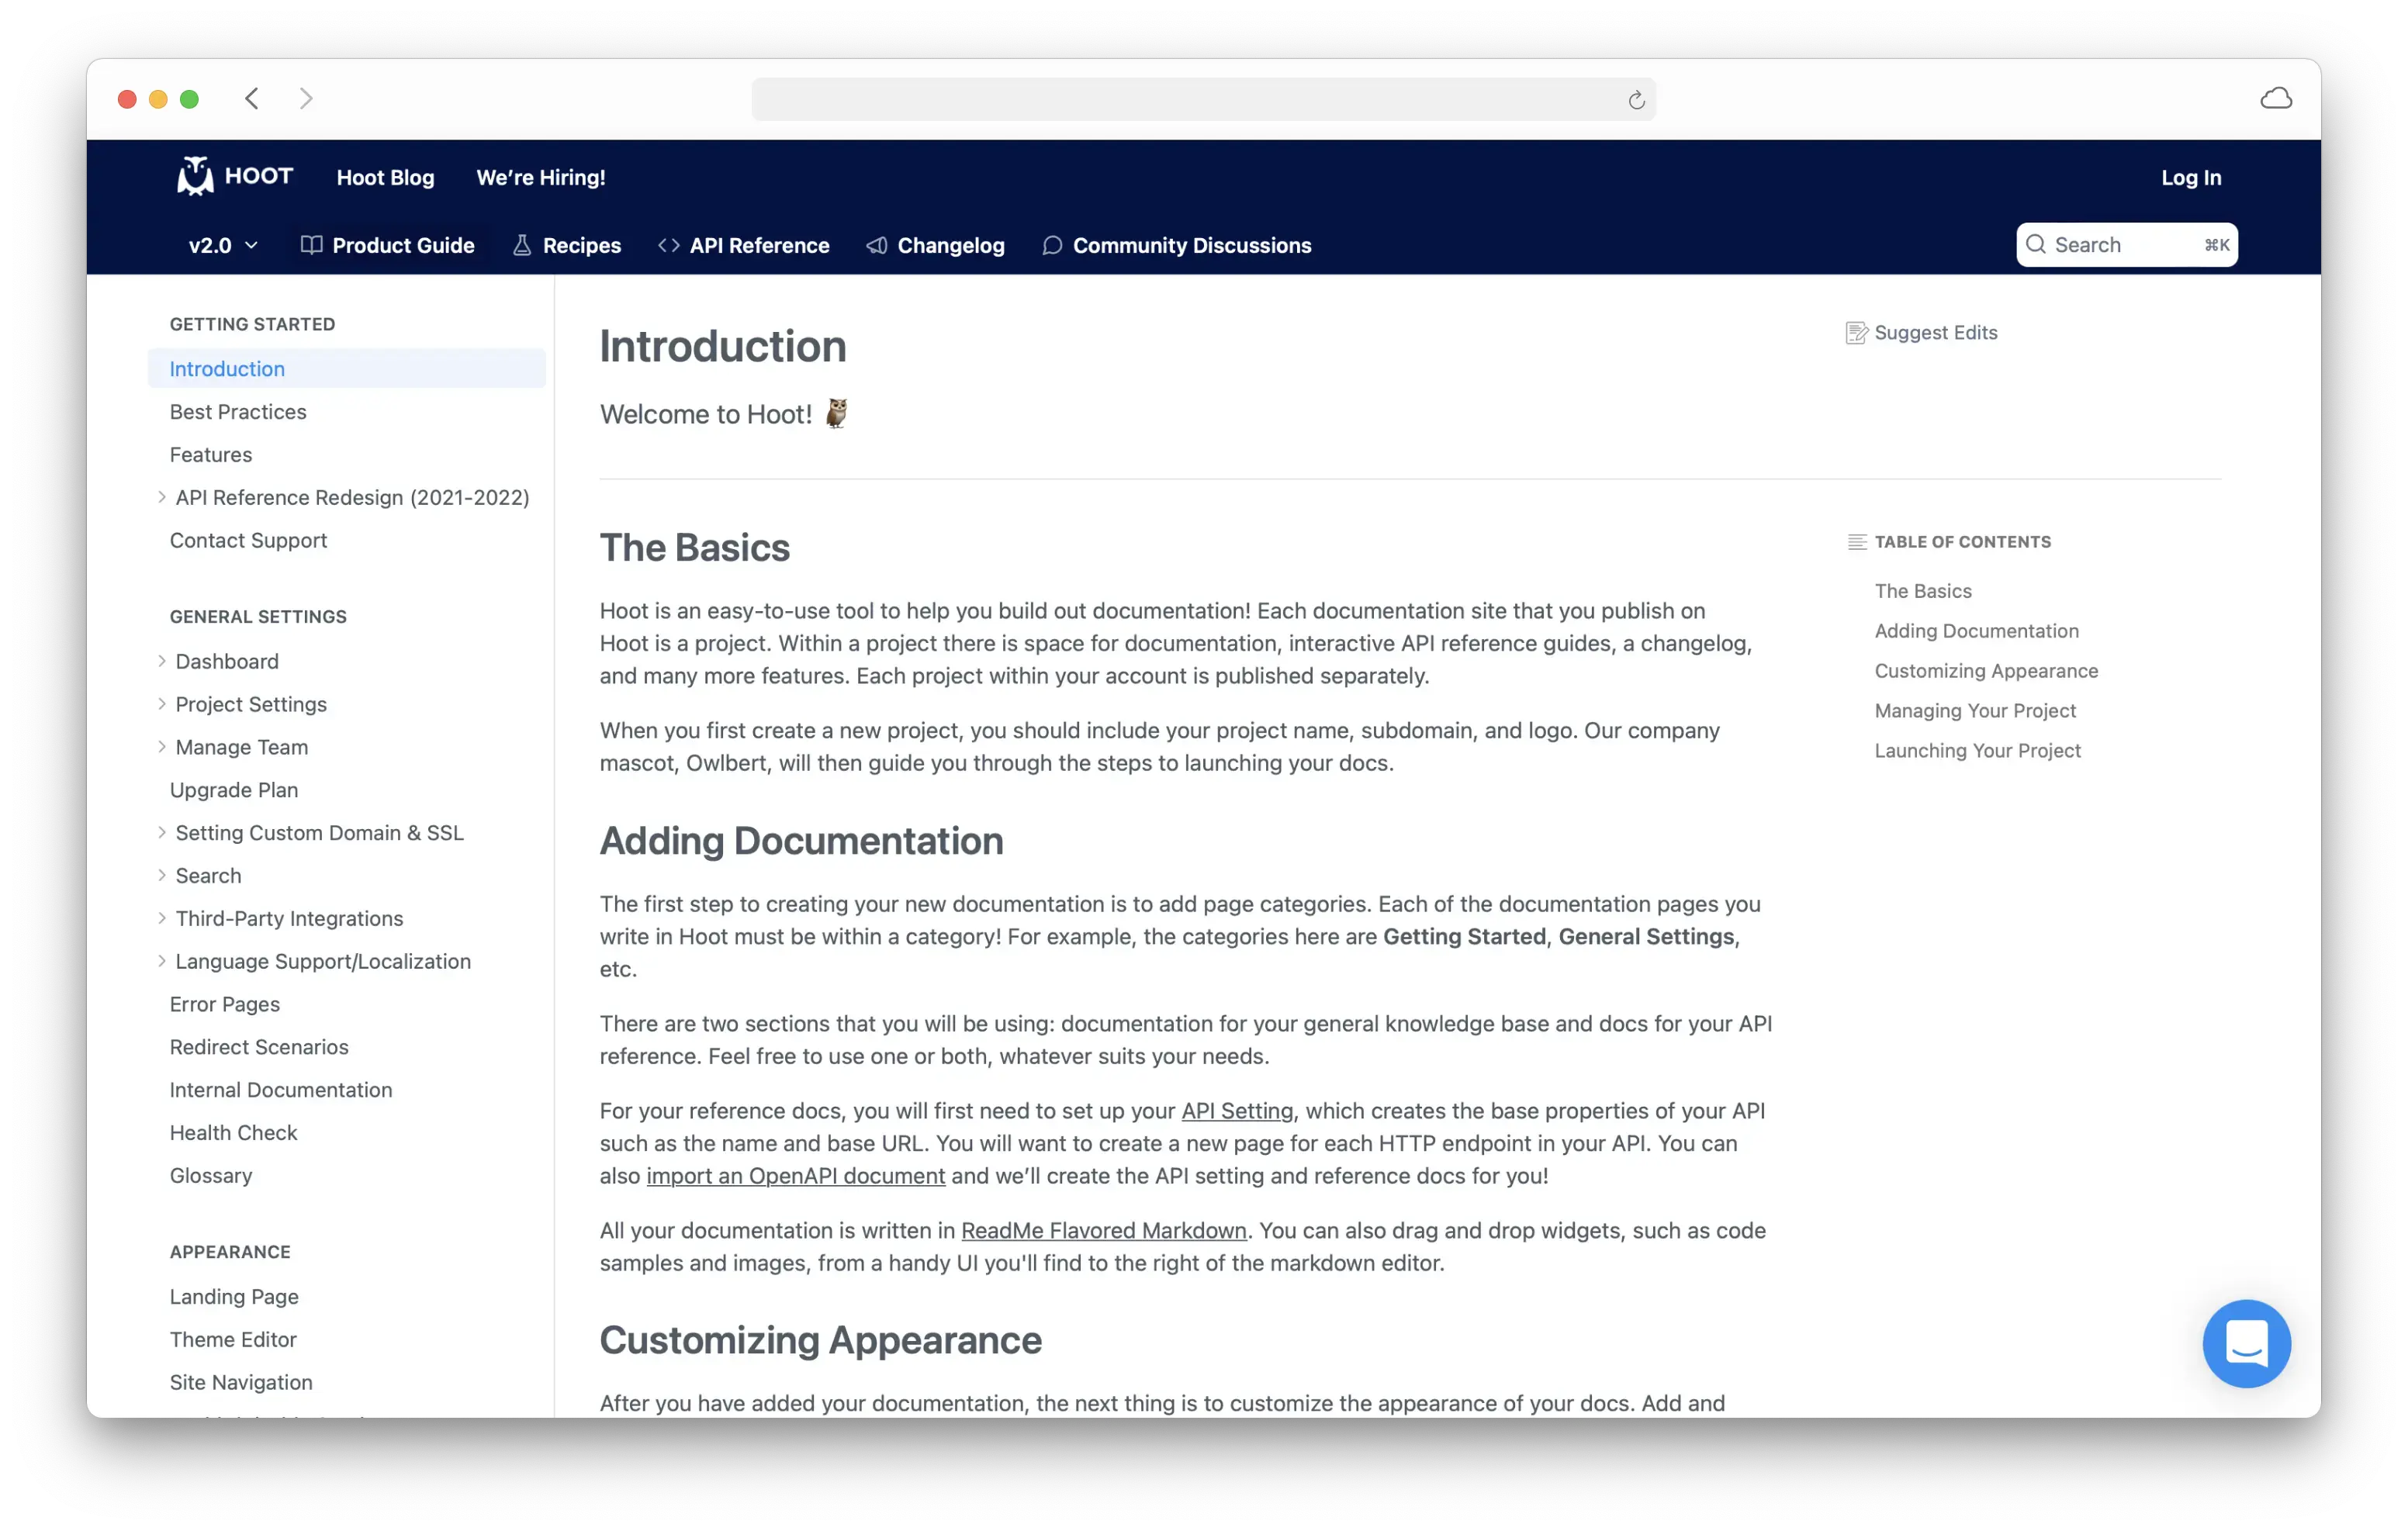The width and height of the screenshot is (2408, 1531).
Task: Click the Log In button
Action: click(2190, 177)
